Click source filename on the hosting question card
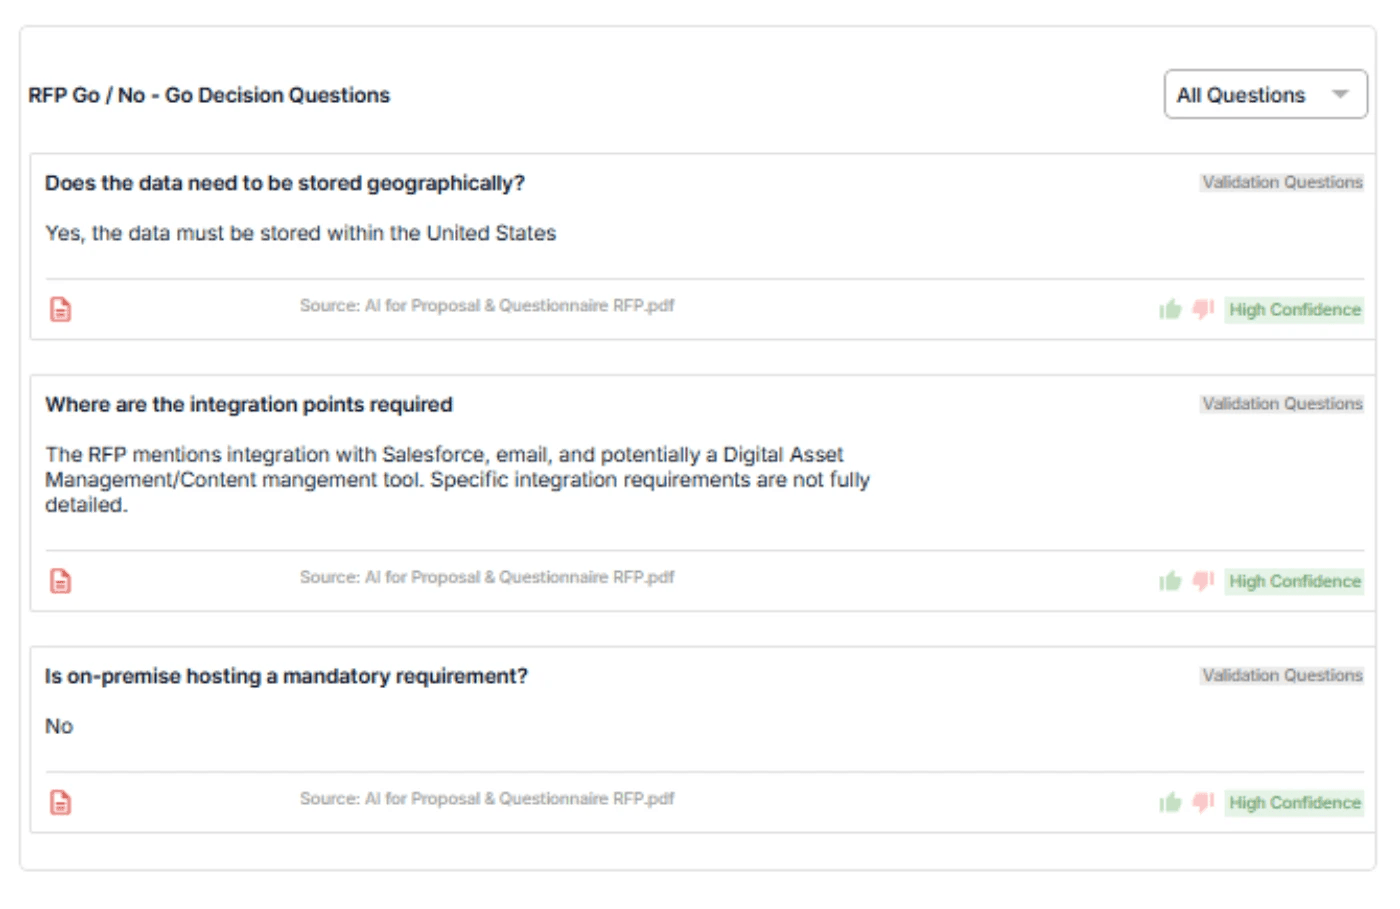This screenshot has width=1400, height=909. point(487,800)
